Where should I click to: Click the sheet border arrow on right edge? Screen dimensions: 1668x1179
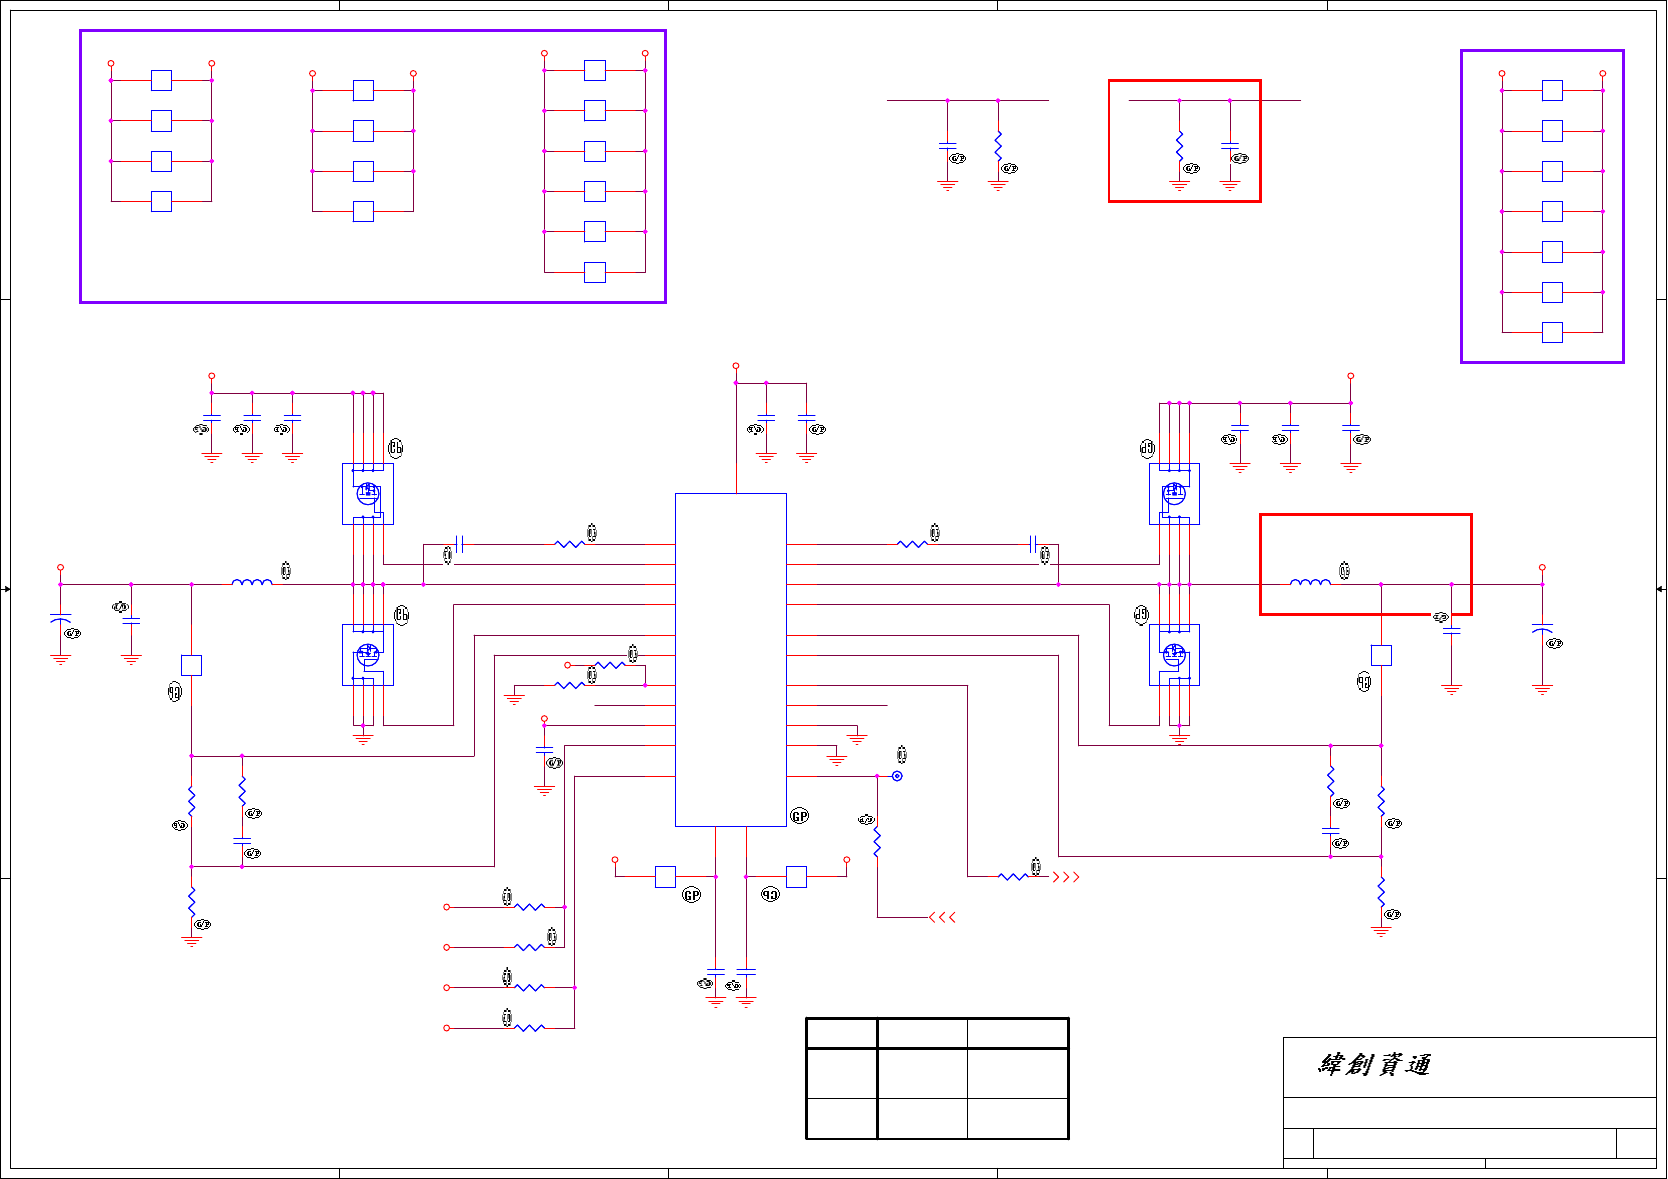coord(1661,589)
